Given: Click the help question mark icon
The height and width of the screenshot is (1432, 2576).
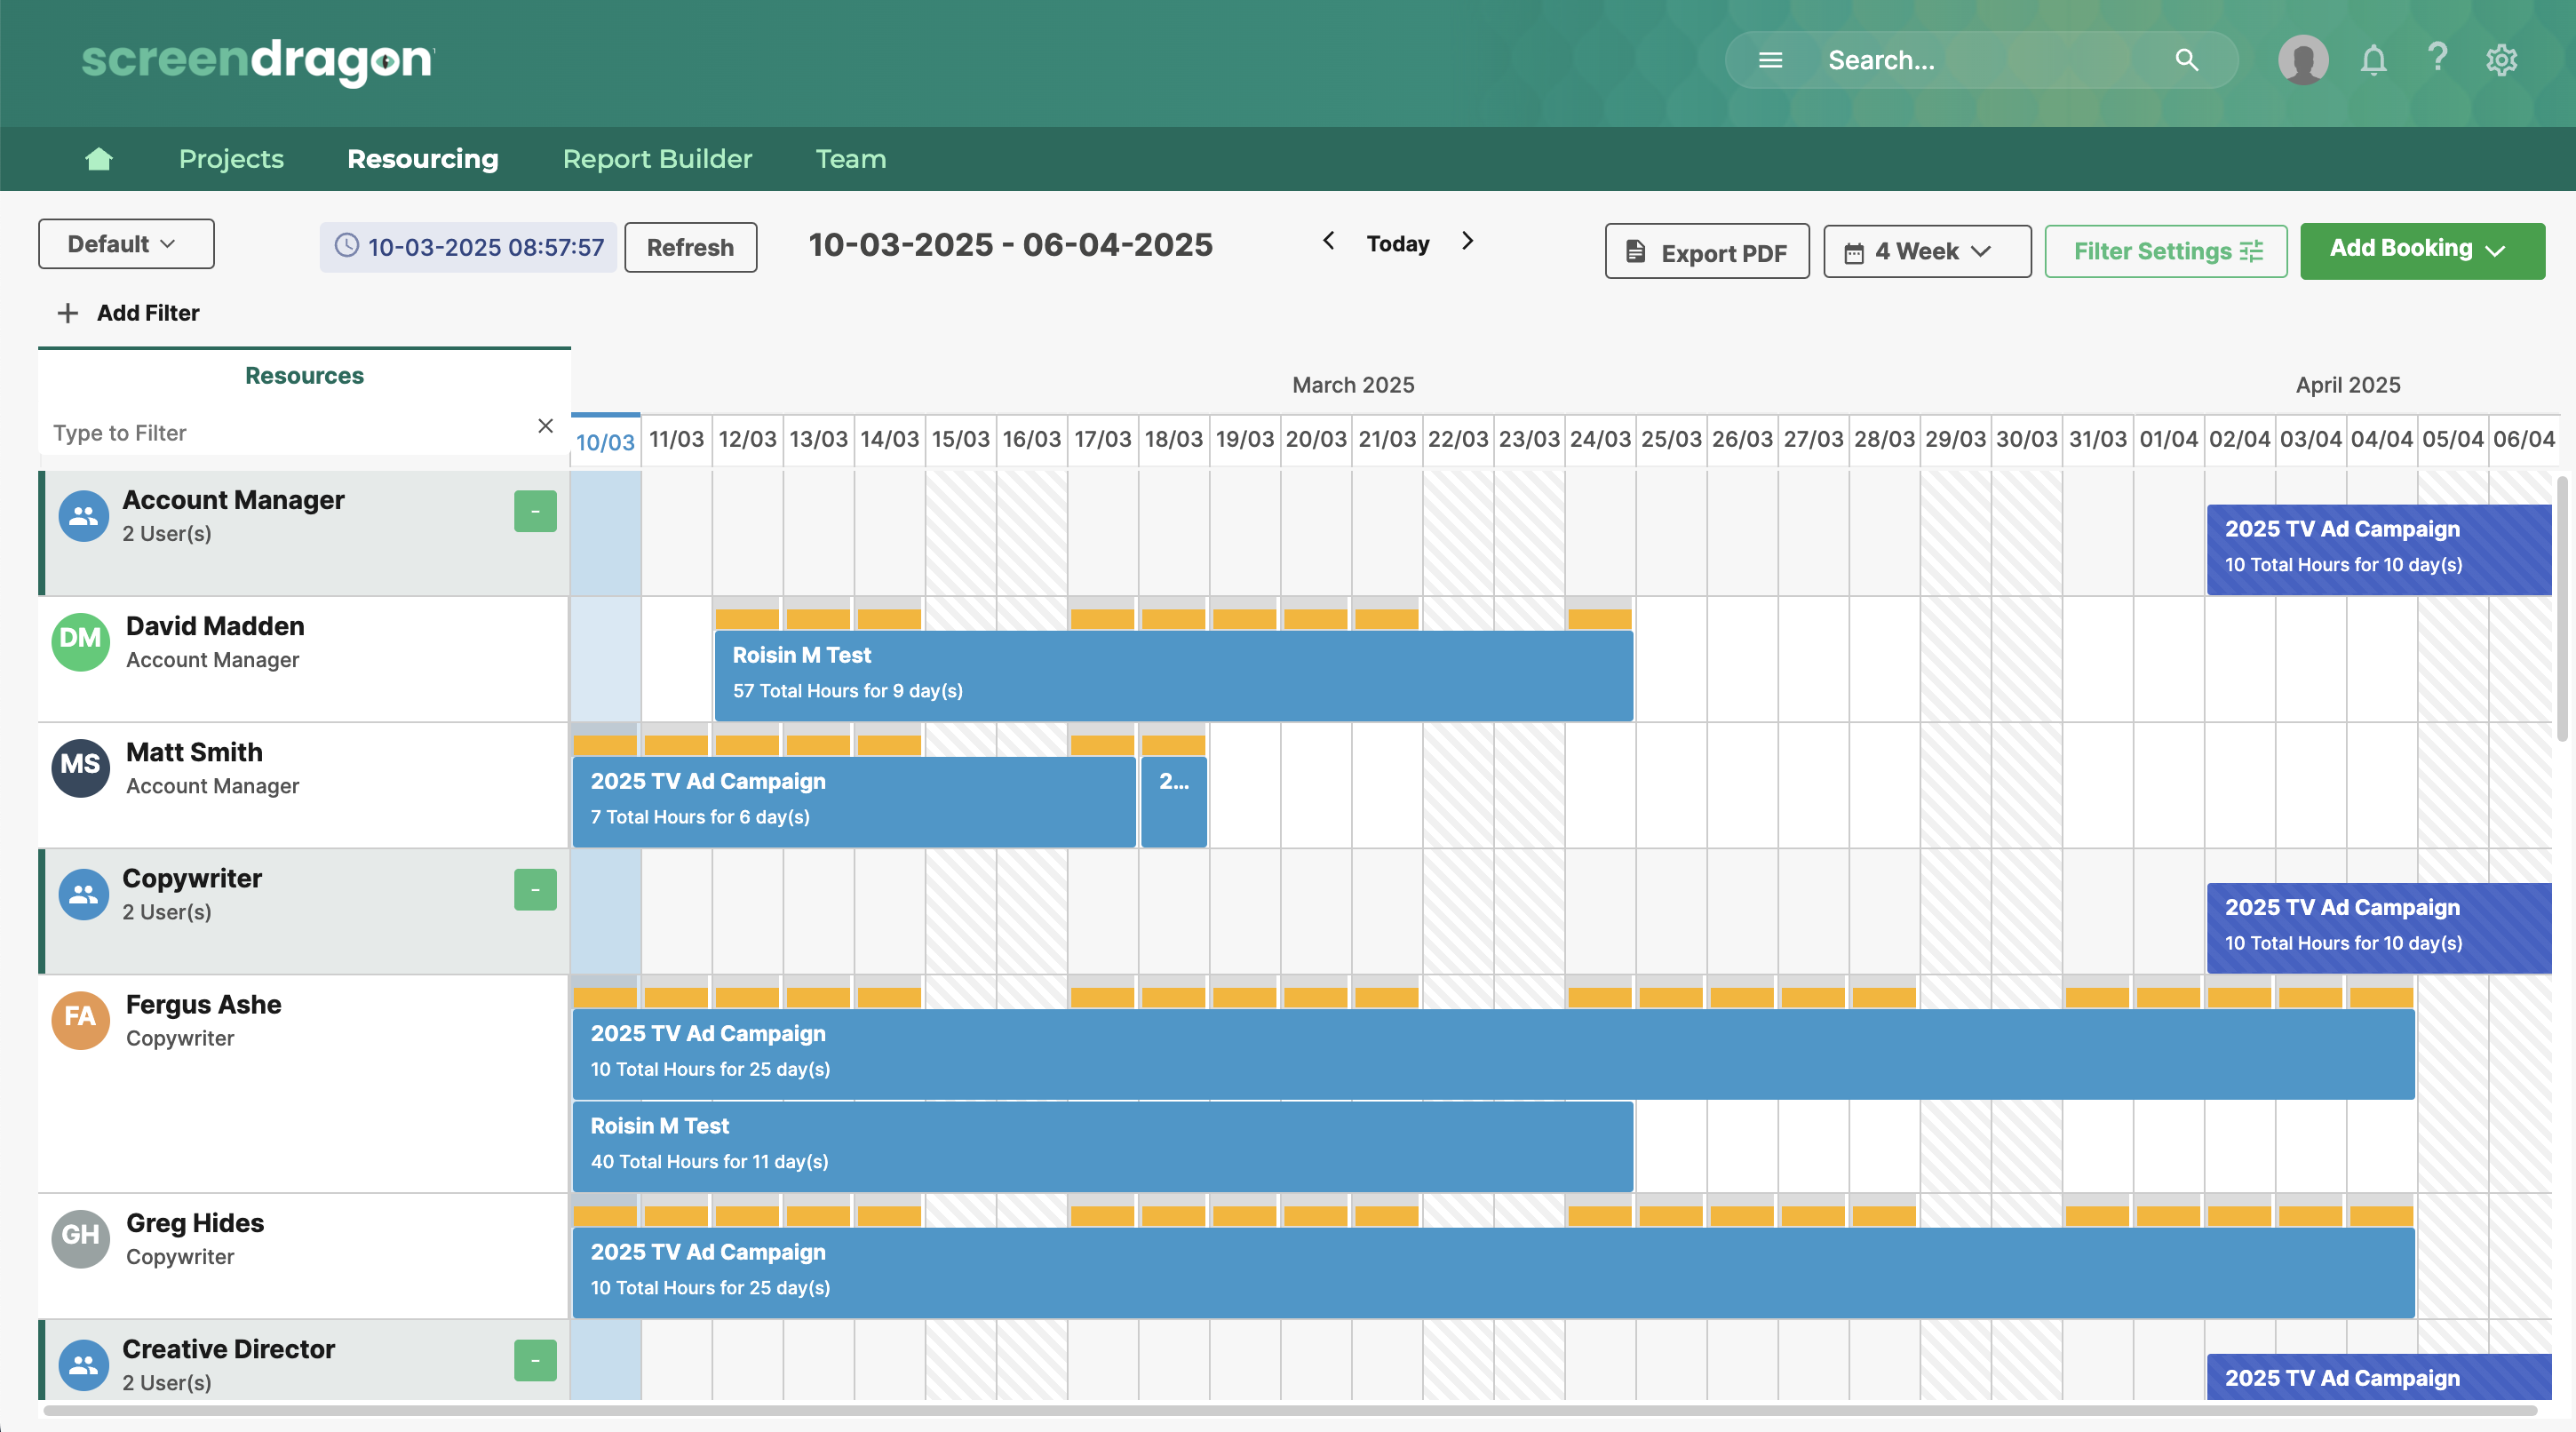Looking at the screenshot, I should pyautogui.click(x=2437, y=58).
